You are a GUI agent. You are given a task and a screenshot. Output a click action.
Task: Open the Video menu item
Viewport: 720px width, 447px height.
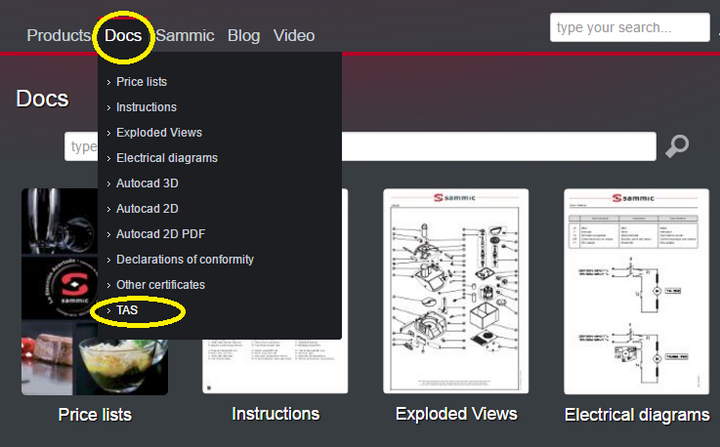(x=294, y=35)
